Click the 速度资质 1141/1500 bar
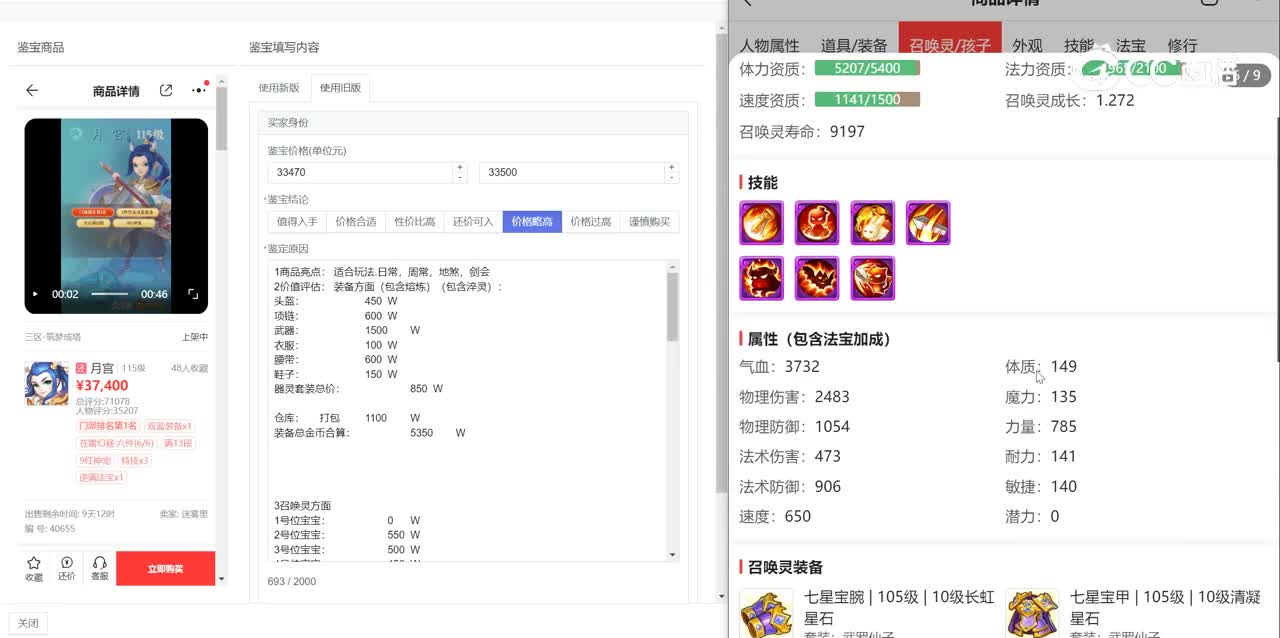 coord(867,99)
